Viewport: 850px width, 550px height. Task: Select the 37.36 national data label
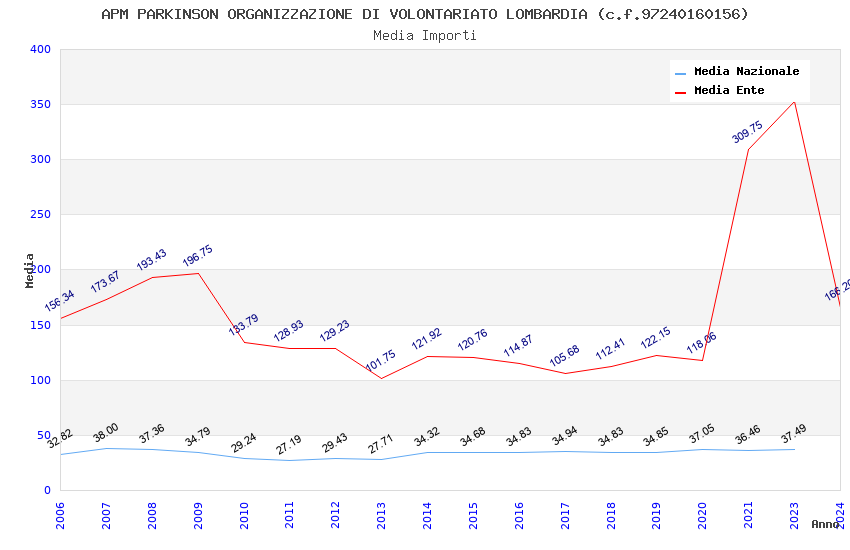coord(152,433)
